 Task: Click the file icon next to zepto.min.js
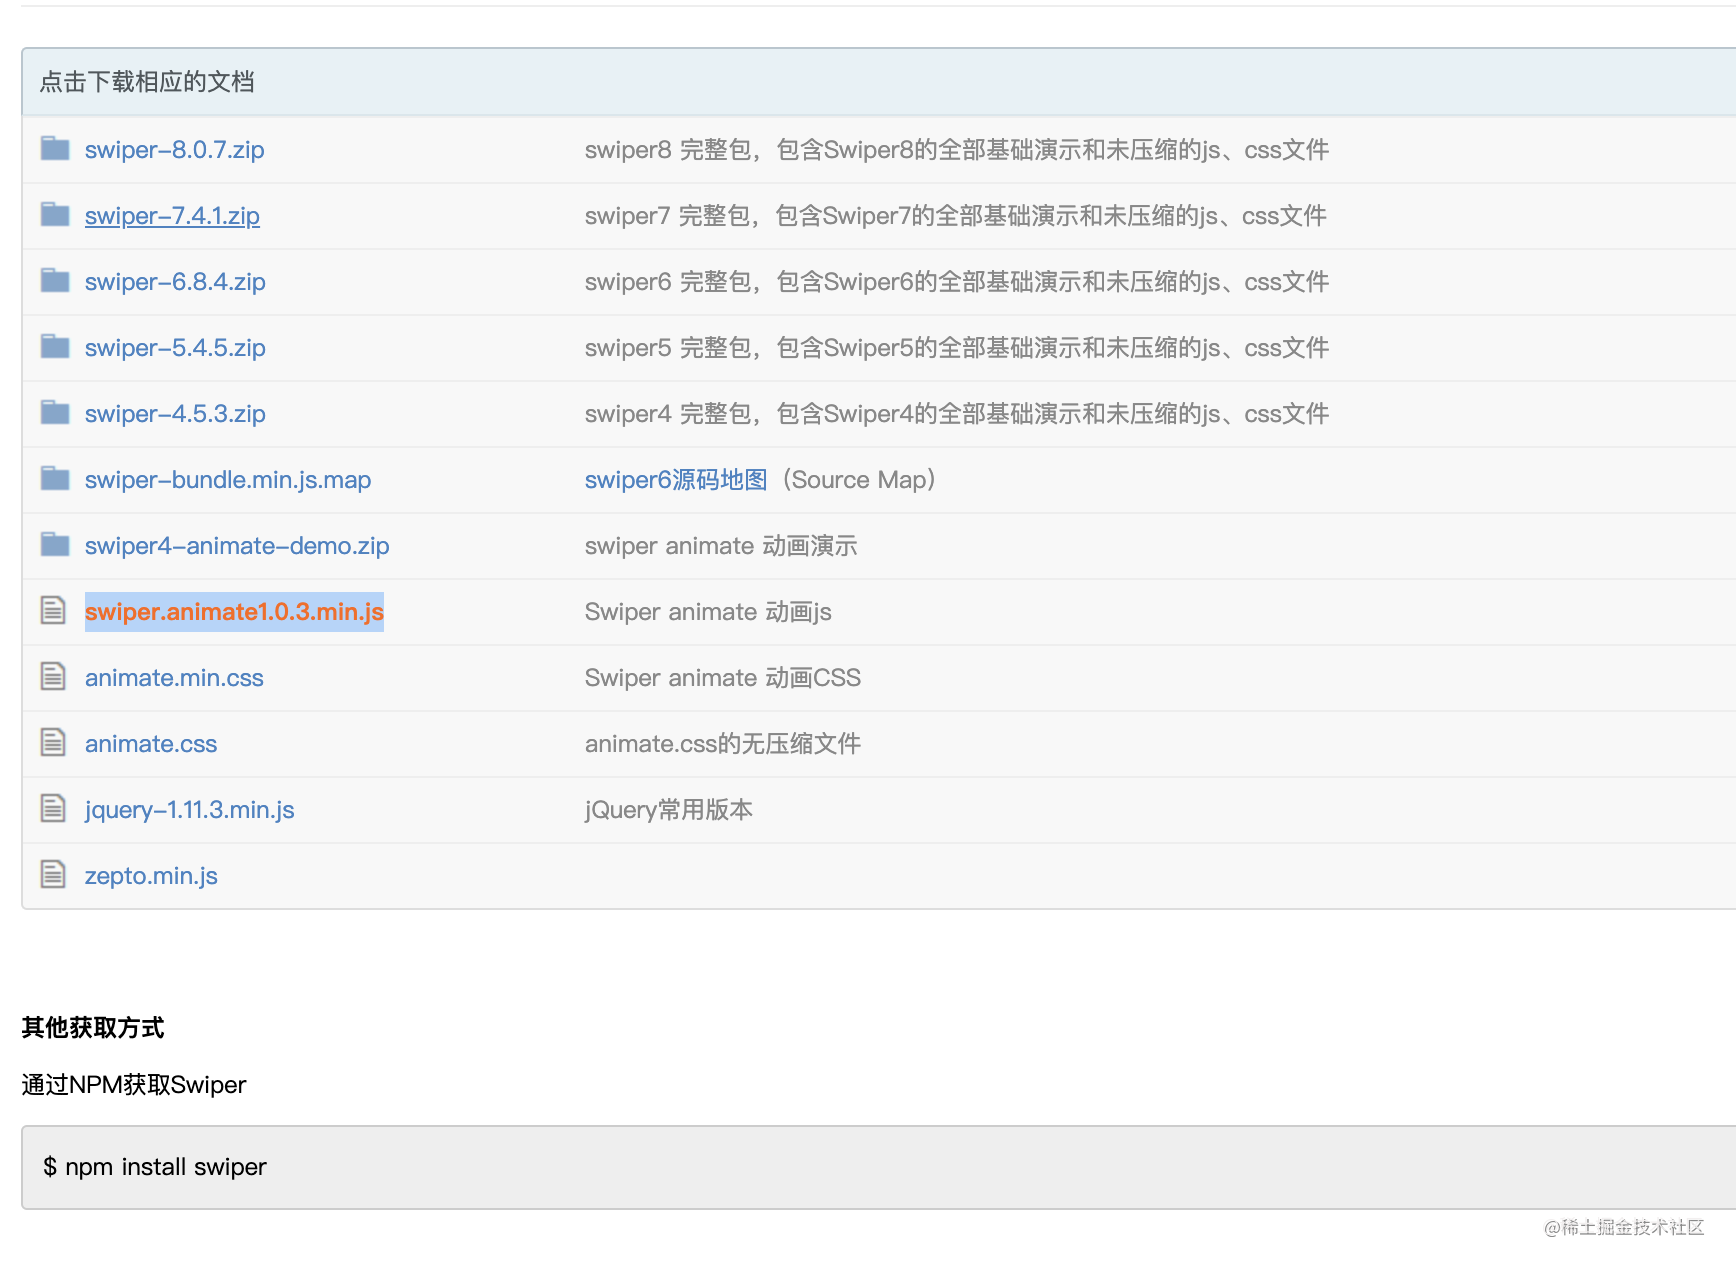click(x=53, y=874)
